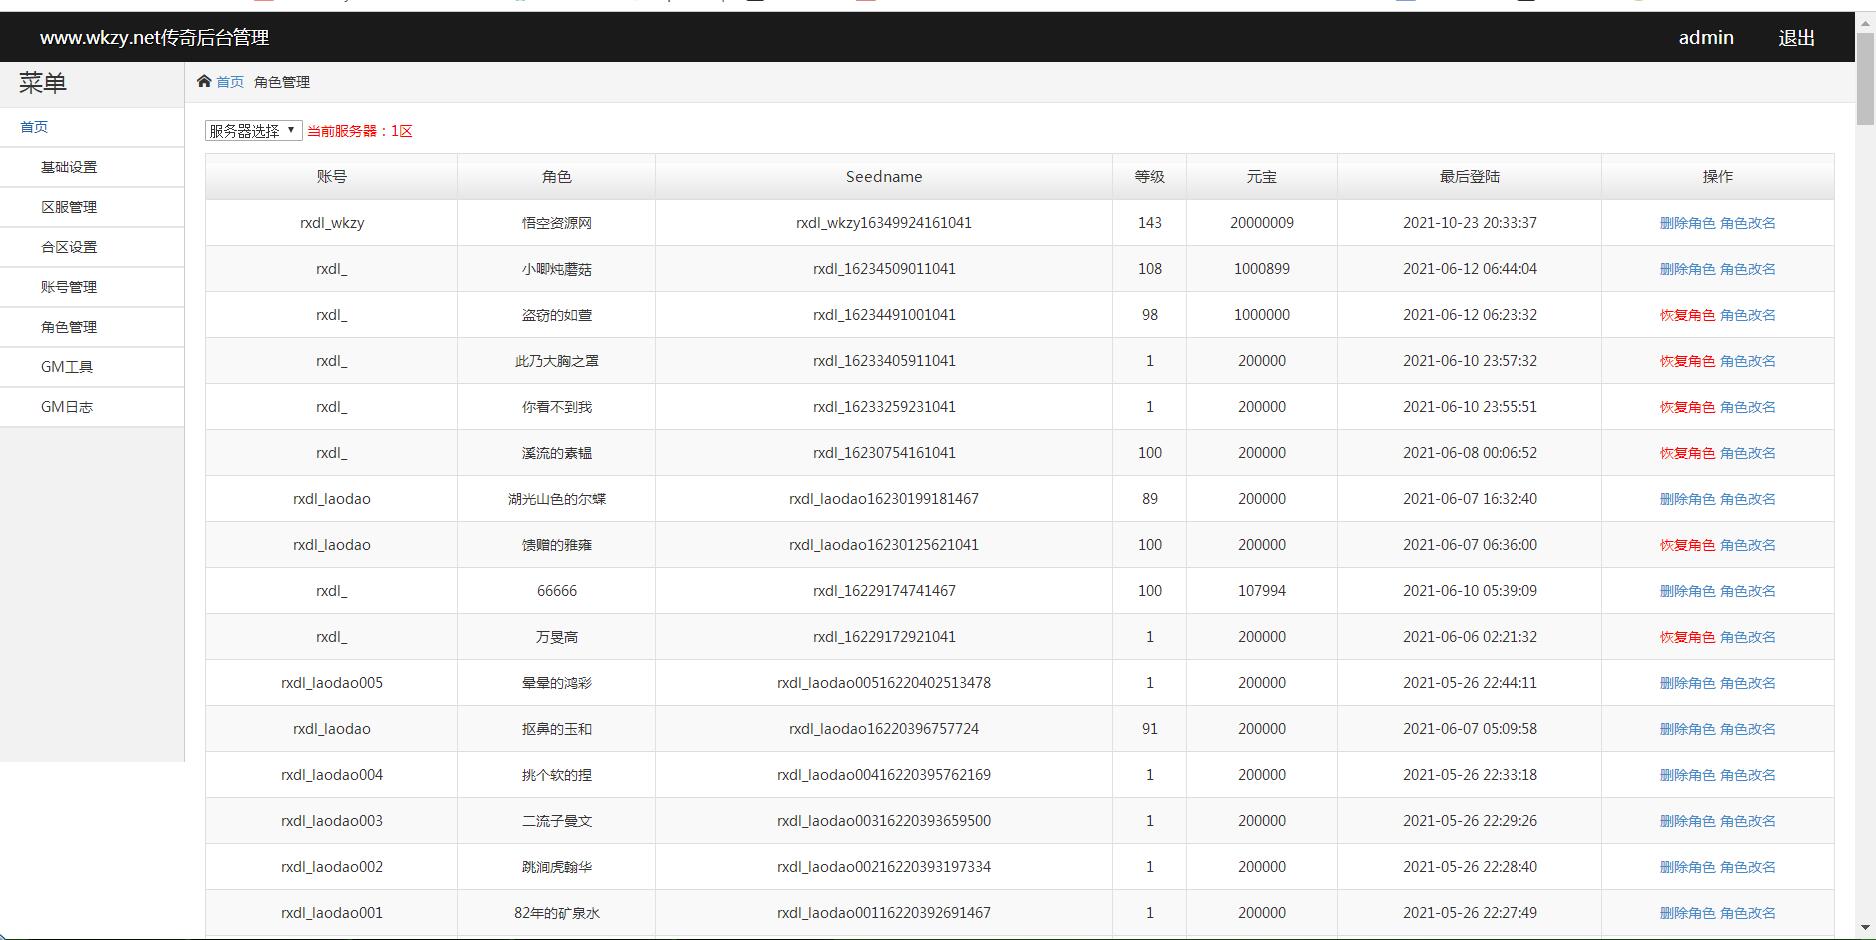The image size is (1876, 940).
Task: Open the GM工具 menu entry
Action: [67, 367]
